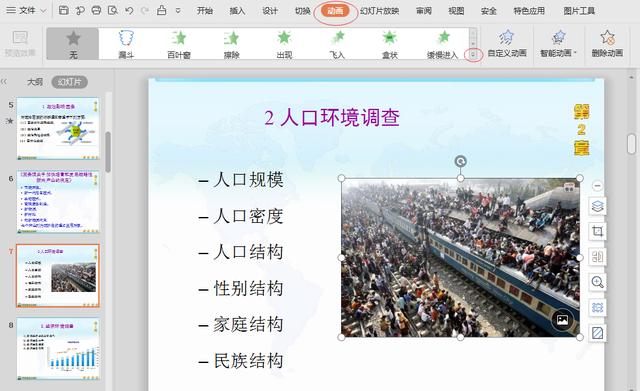Click the picture outline hatched icon
The width and height of the screenshot is (640, 391).
[597, 333]
